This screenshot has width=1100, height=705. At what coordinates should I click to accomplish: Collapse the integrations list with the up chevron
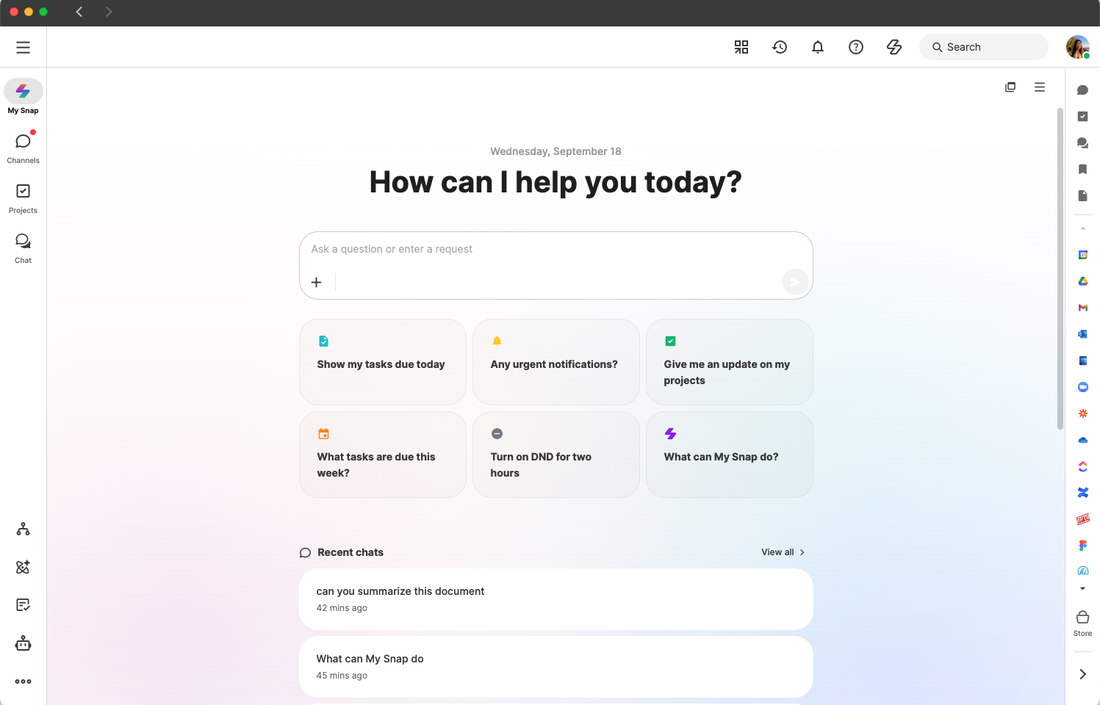[1082, 228]
